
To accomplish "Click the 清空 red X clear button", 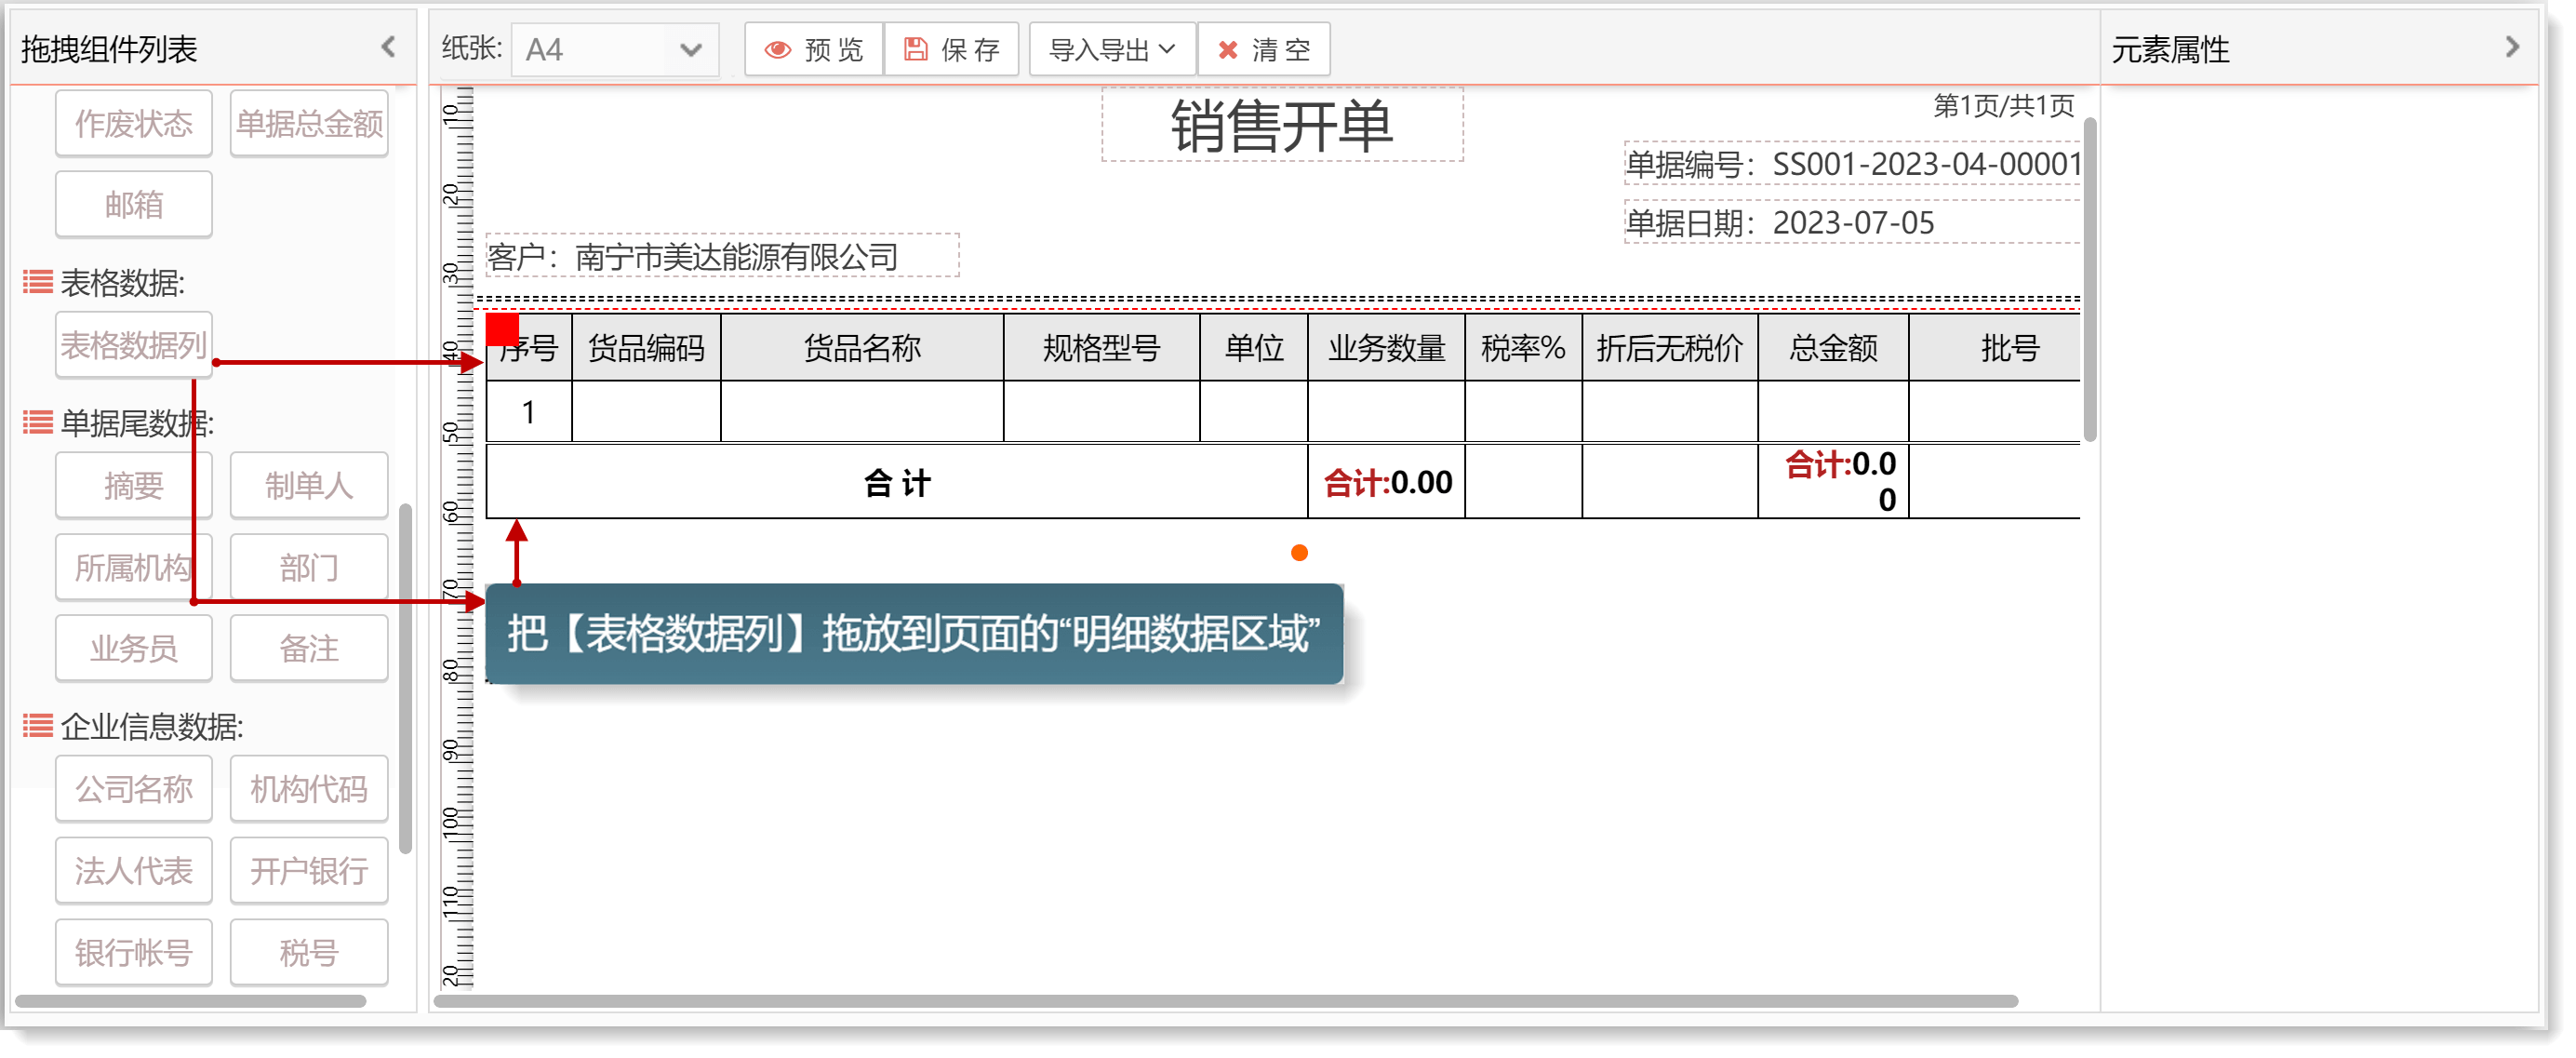I will (x=1263, y=49).
